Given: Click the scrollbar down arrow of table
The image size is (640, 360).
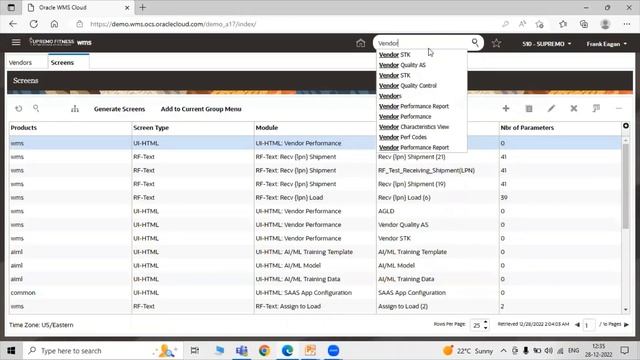Looking at the screenshot, I should click(626, 310).
